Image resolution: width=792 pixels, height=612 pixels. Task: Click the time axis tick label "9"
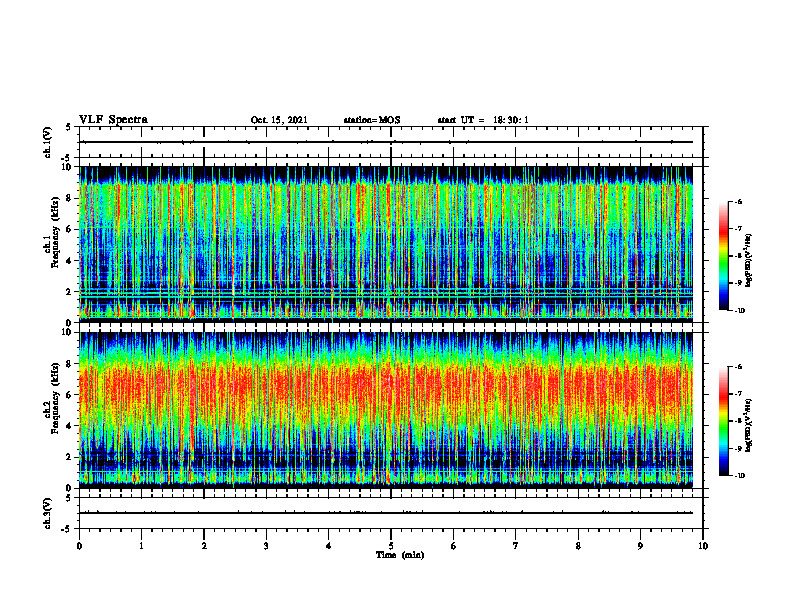(640, 546)
